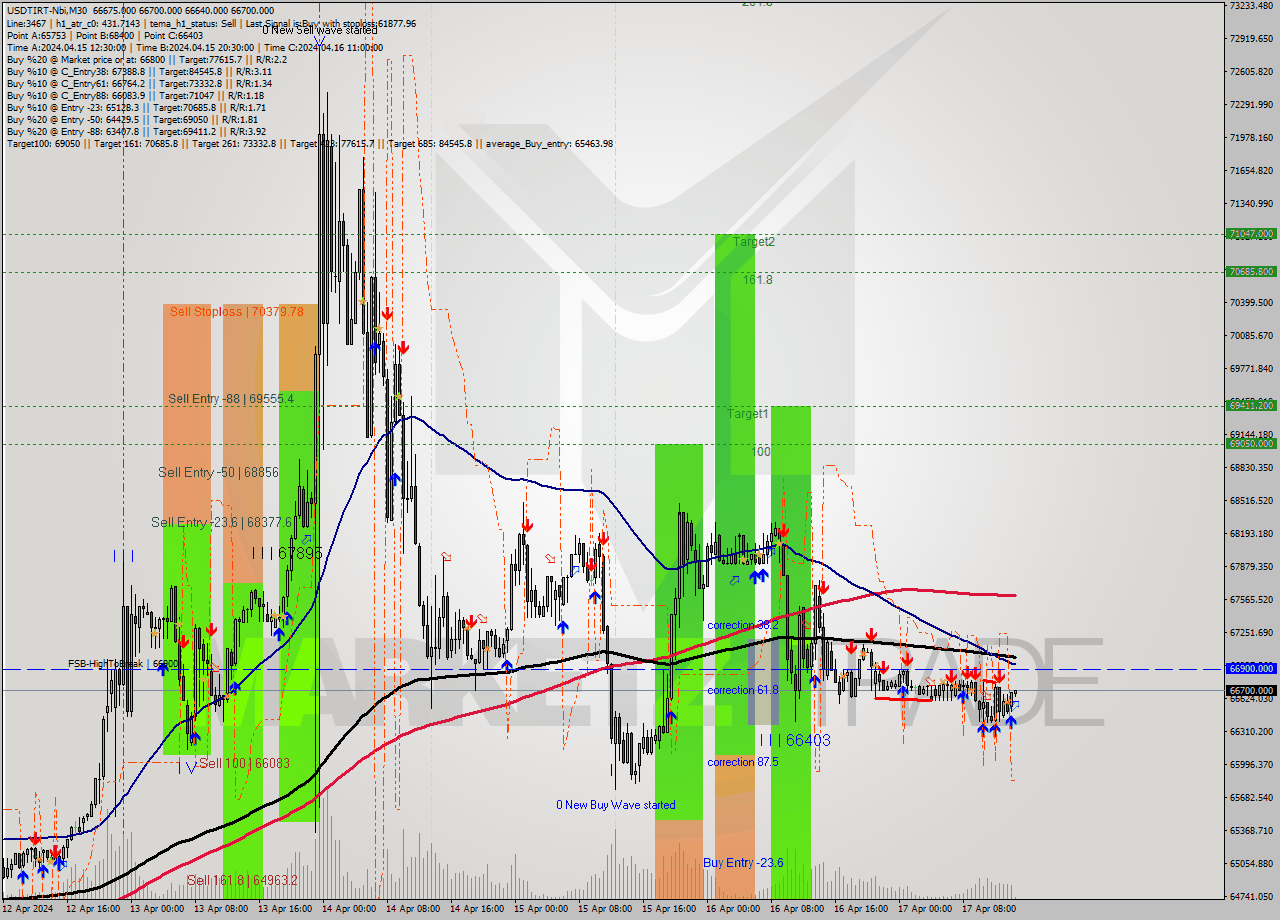The height and width of the screenshot is (920, 1280).
Task: Click 65054.880 on the price axis
Action: (1251, 864)
